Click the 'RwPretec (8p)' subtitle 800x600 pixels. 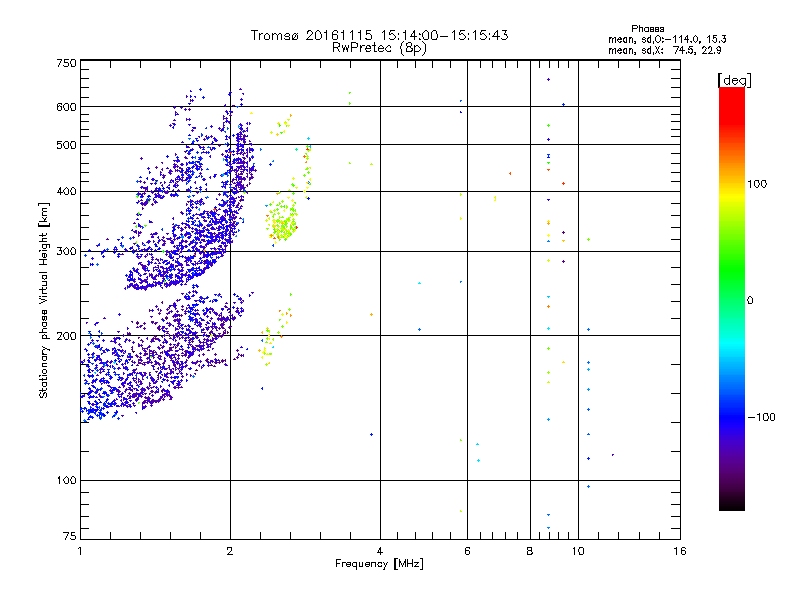click(379, 48)
